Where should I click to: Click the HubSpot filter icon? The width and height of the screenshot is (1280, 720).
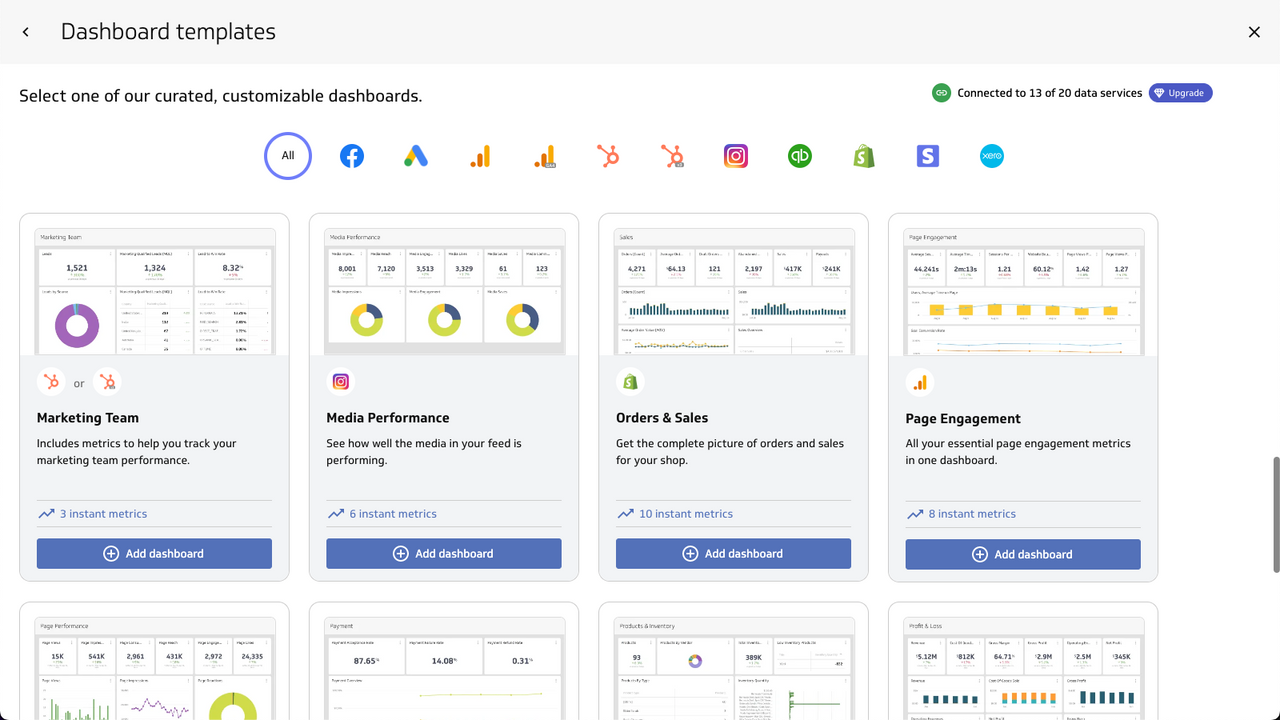click(x=608, y=156)
